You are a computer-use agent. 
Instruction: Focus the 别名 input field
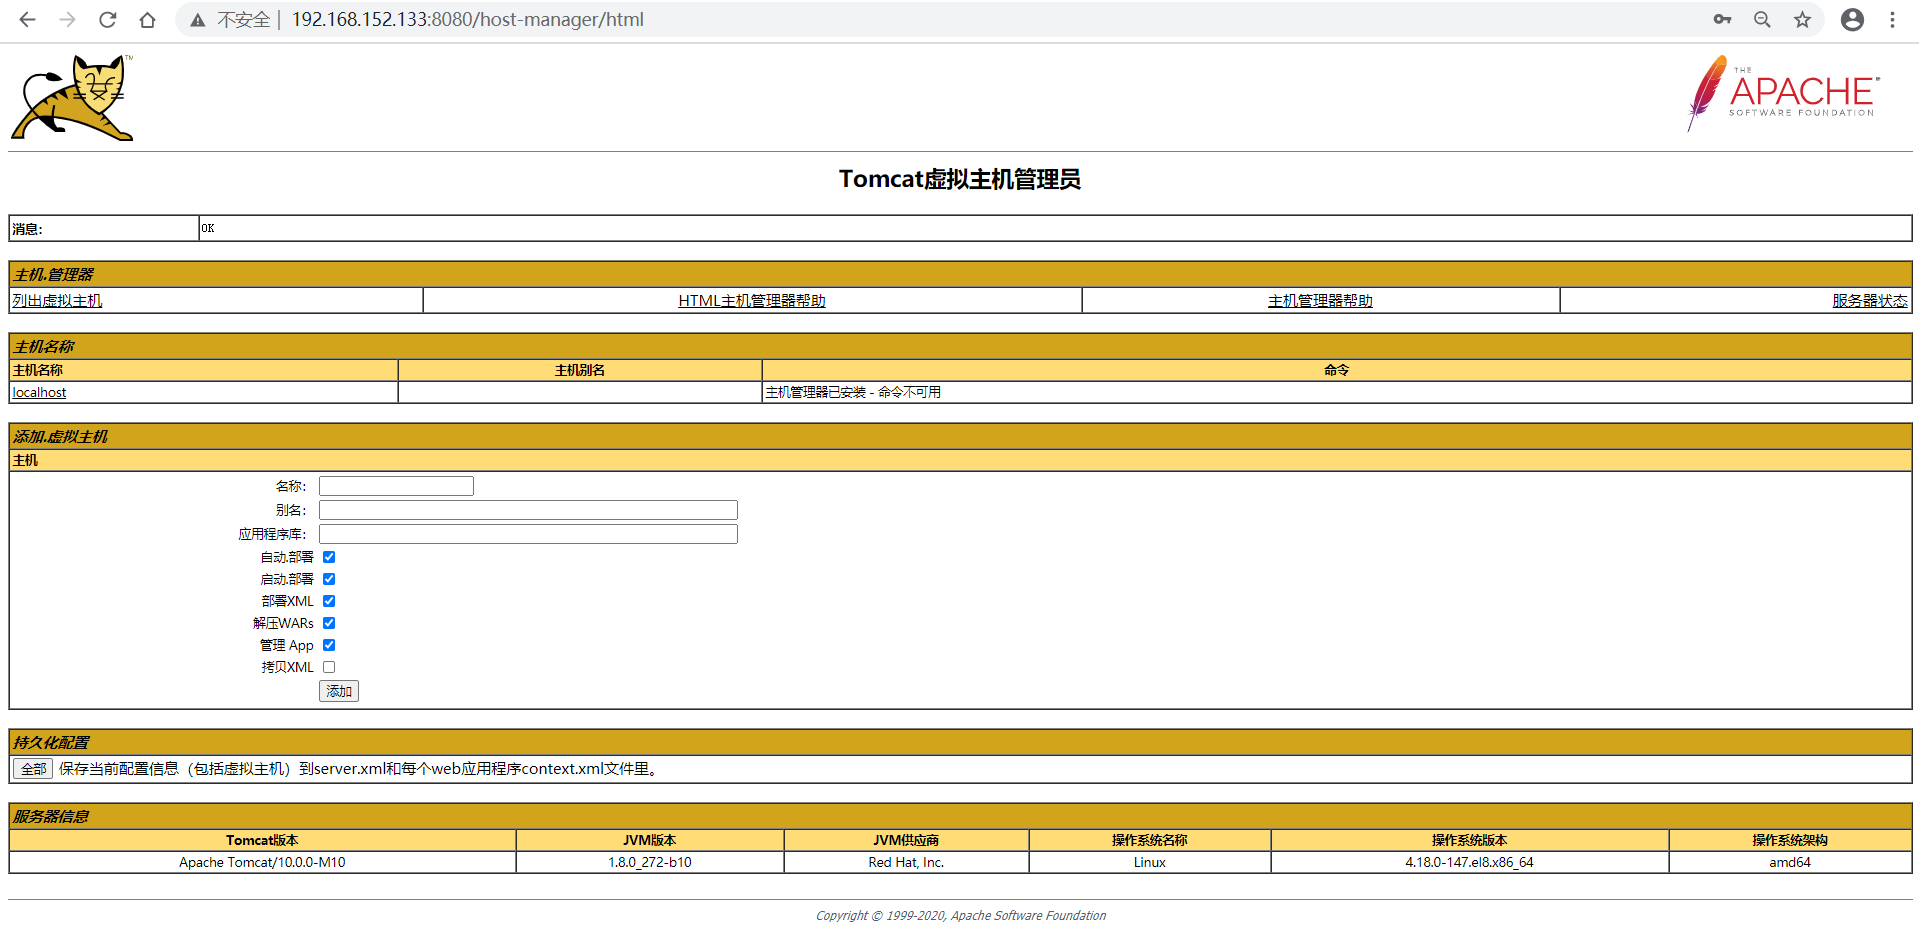pos(528,510)
